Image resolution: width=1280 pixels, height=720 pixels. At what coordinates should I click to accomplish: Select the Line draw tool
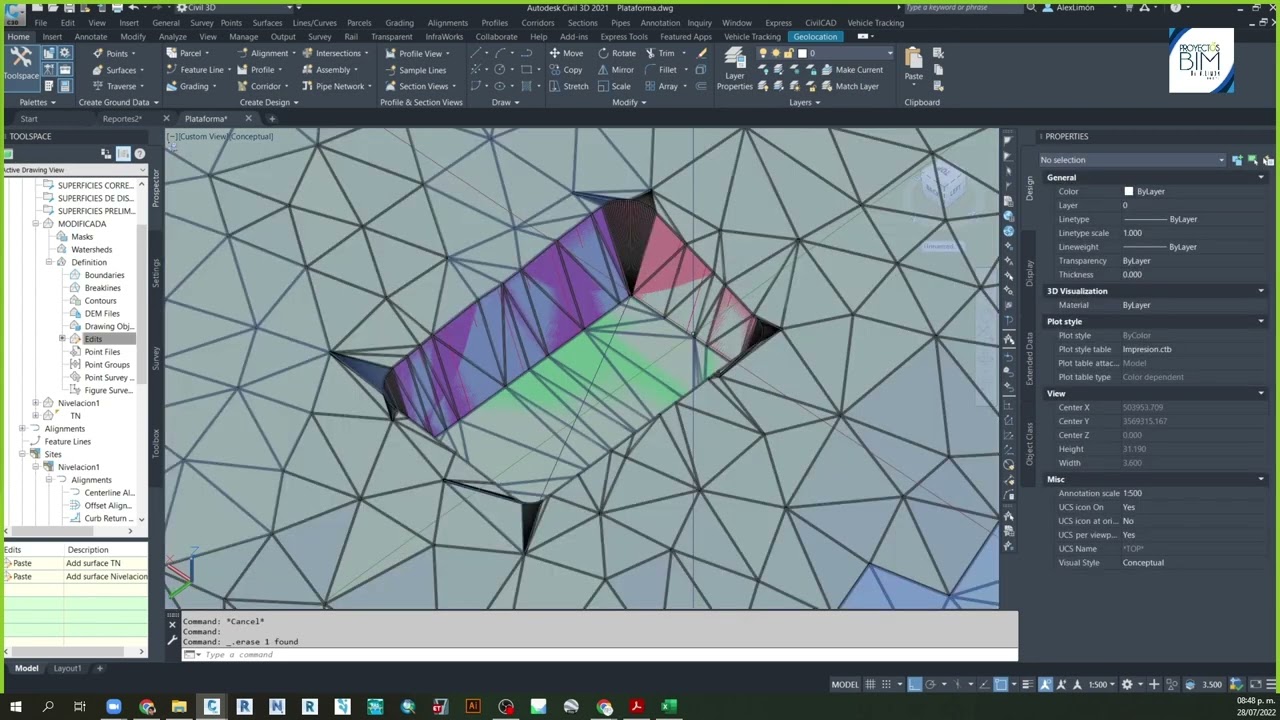click(476, 53)
